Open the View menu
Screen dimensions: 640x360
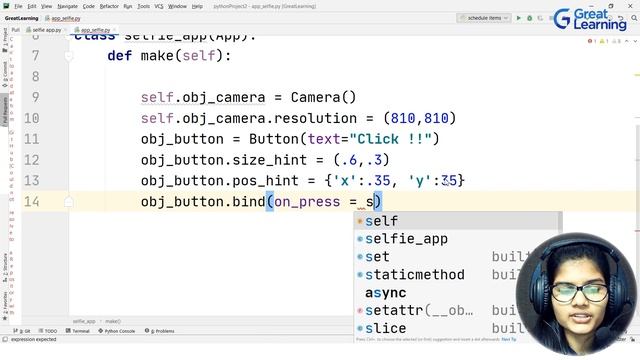[47, 6]
